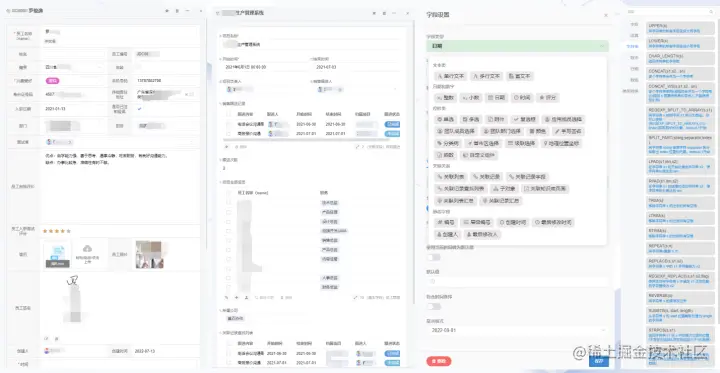Select the 附件 file field type
This screenshot has height=373, width=720.
point(496,119)
